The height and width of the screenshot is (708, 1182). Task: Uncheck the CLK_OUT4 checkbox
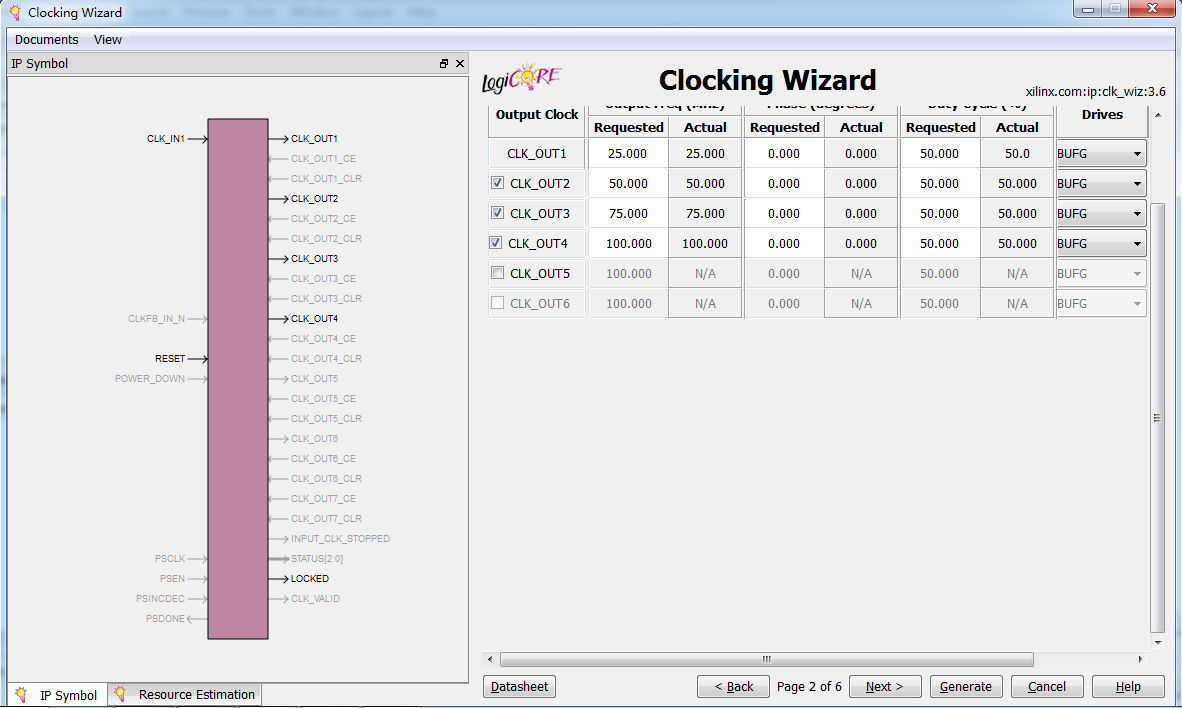click(x=495, y=243)
